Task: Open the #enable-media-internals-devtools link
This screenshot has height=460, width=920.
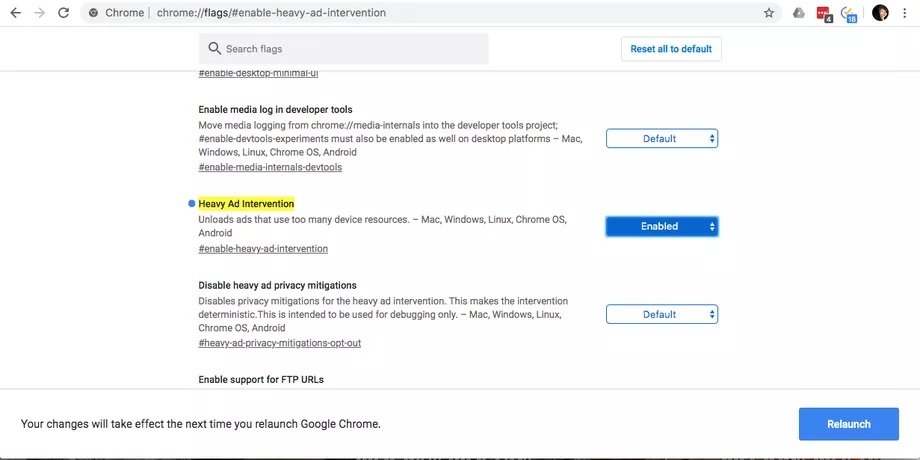Action: [x=270, y=167]
